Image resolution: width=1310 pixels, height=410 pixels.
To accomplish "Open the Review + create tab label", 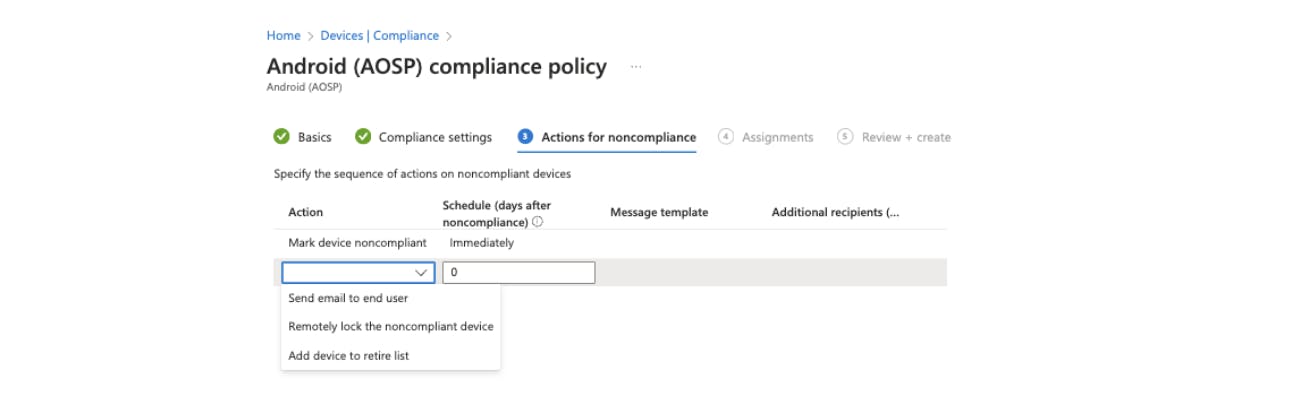I will (906, 137).
